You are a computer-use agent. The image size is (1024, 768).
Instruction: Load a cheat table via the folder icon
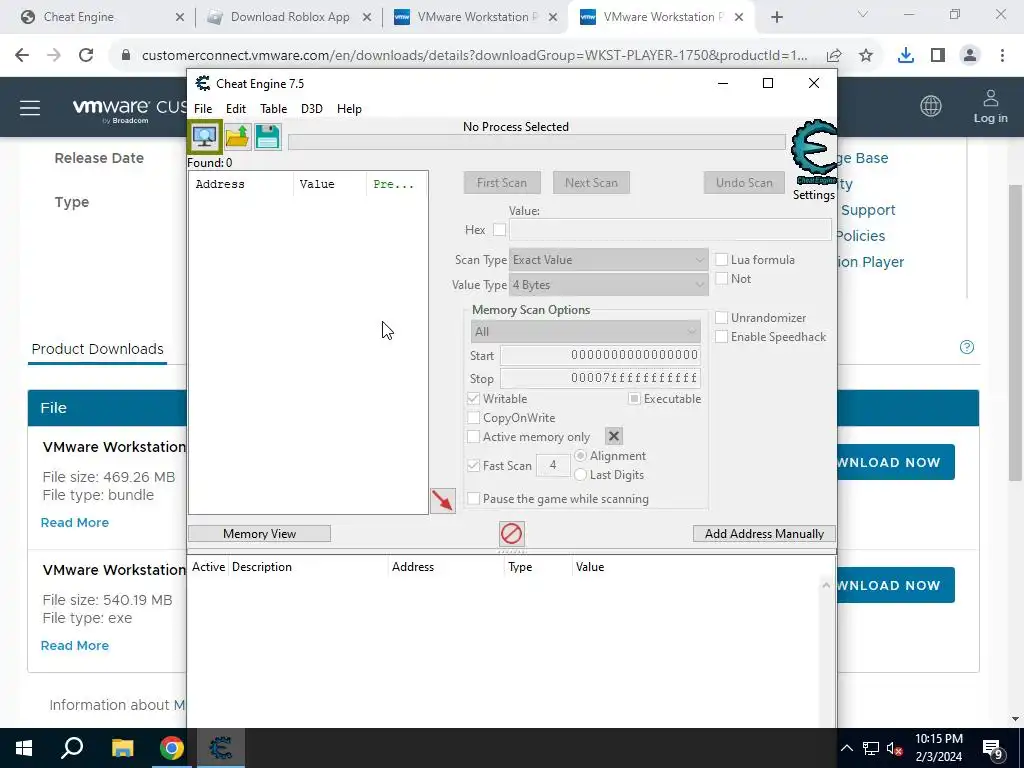pos(236,136)
